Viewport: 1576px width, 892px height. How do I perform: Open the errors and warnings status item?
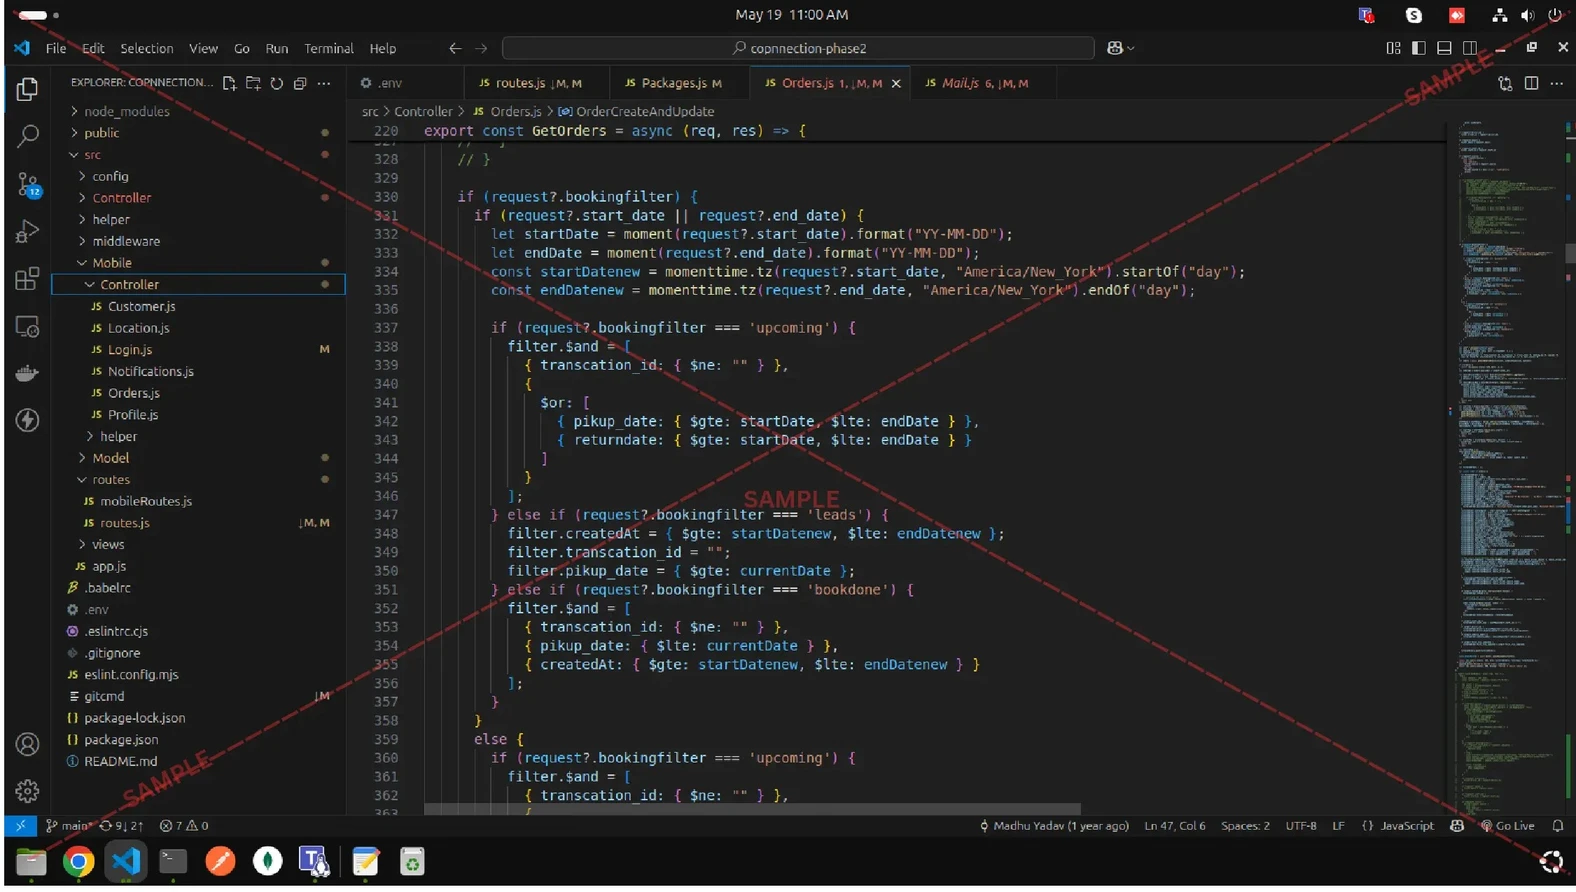(184, 826)
